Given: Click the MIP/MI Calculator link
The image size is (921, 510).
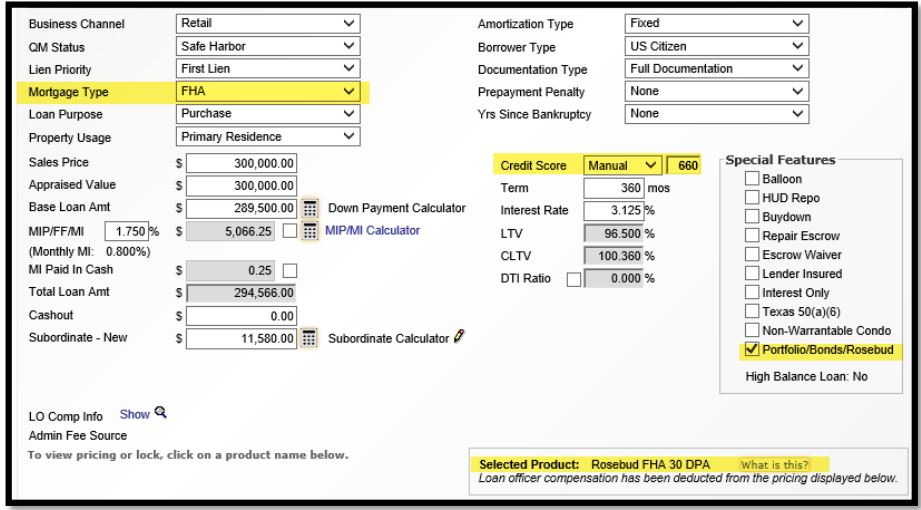Looking at the screenshot, I should pos(372,232).
